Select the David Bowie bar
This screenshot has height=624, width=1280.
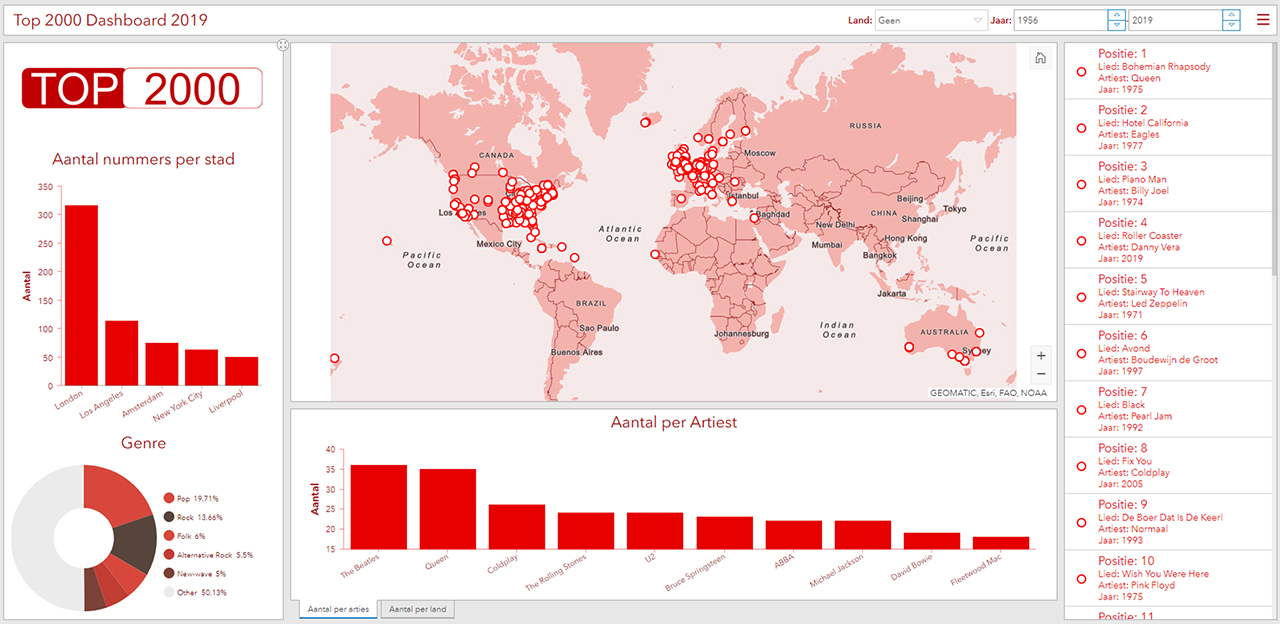tap(932, 541)
